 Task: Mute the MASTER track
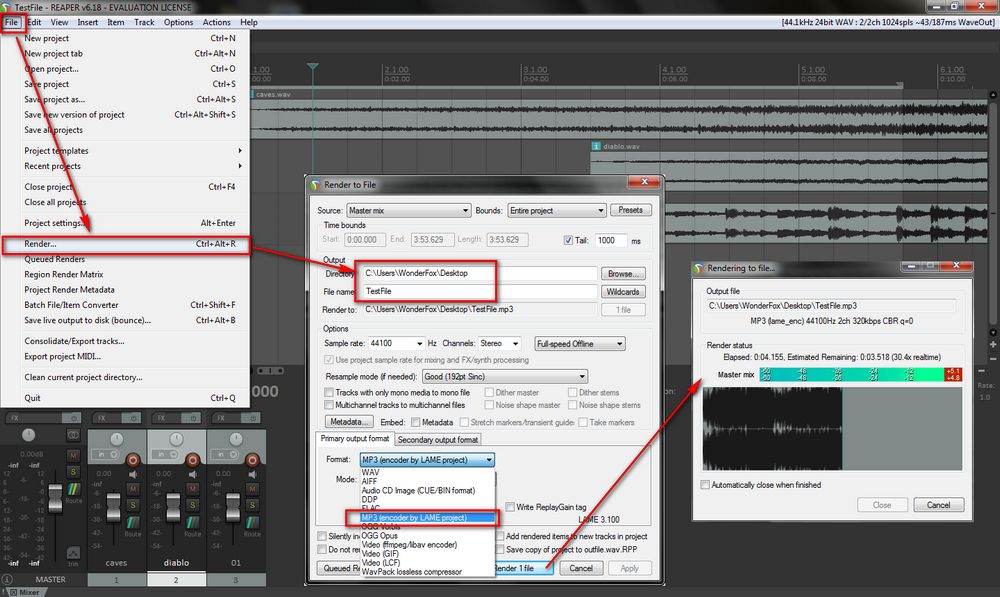point(73,455)
